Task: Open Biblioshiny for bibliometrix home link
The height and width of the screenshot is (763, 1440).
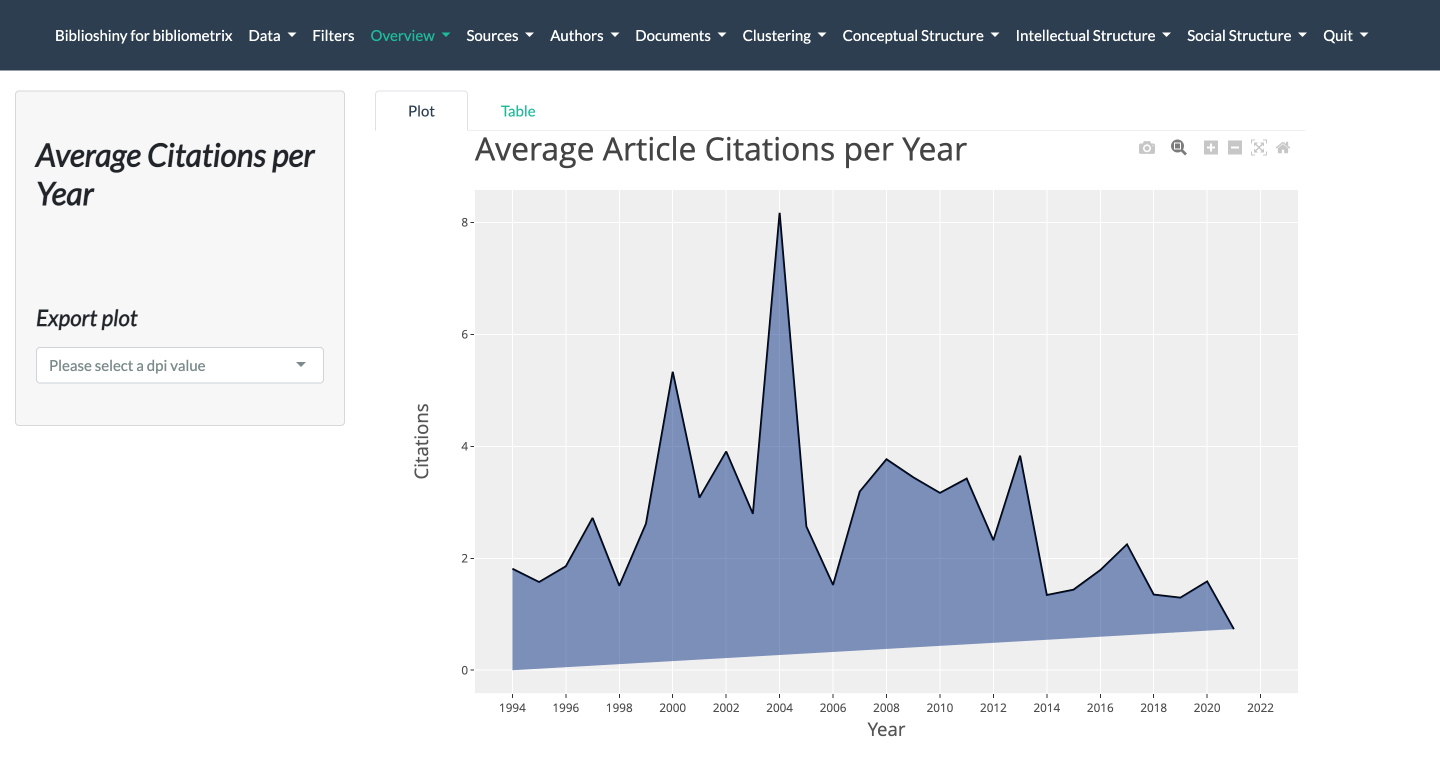Action: tap(144, 35)
